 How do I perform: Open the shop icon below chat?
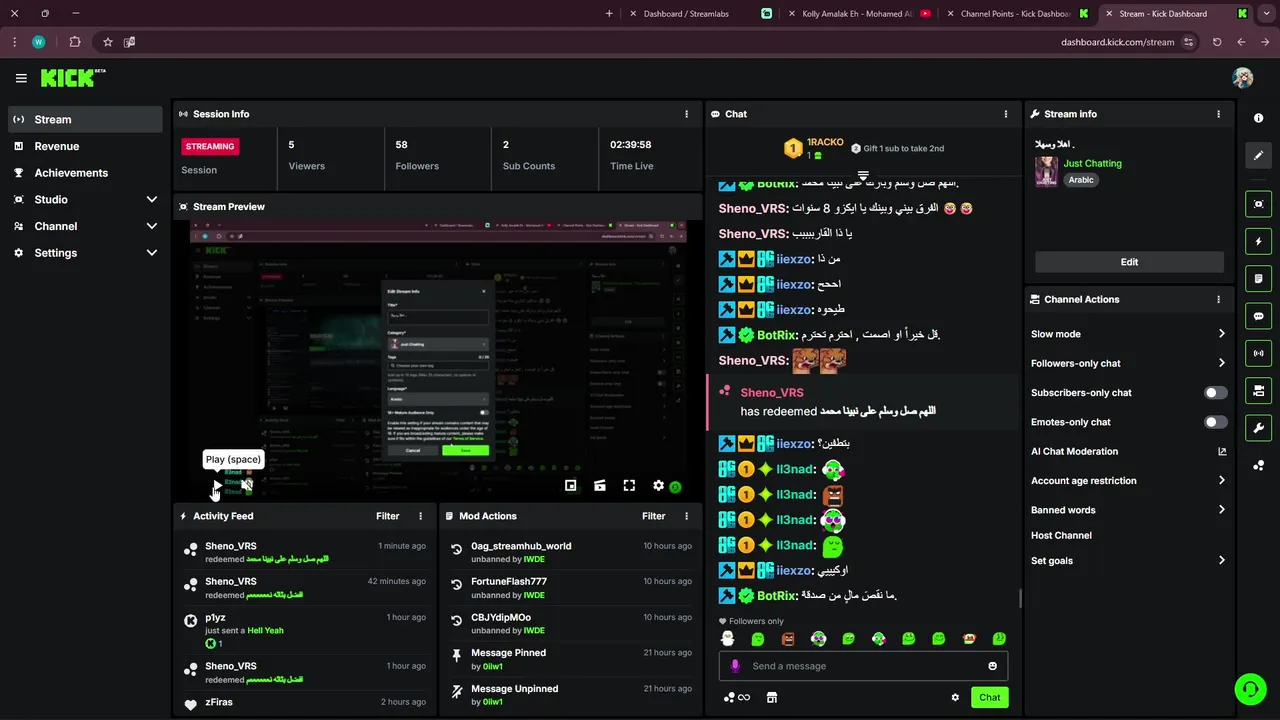(x=771, y=698)
